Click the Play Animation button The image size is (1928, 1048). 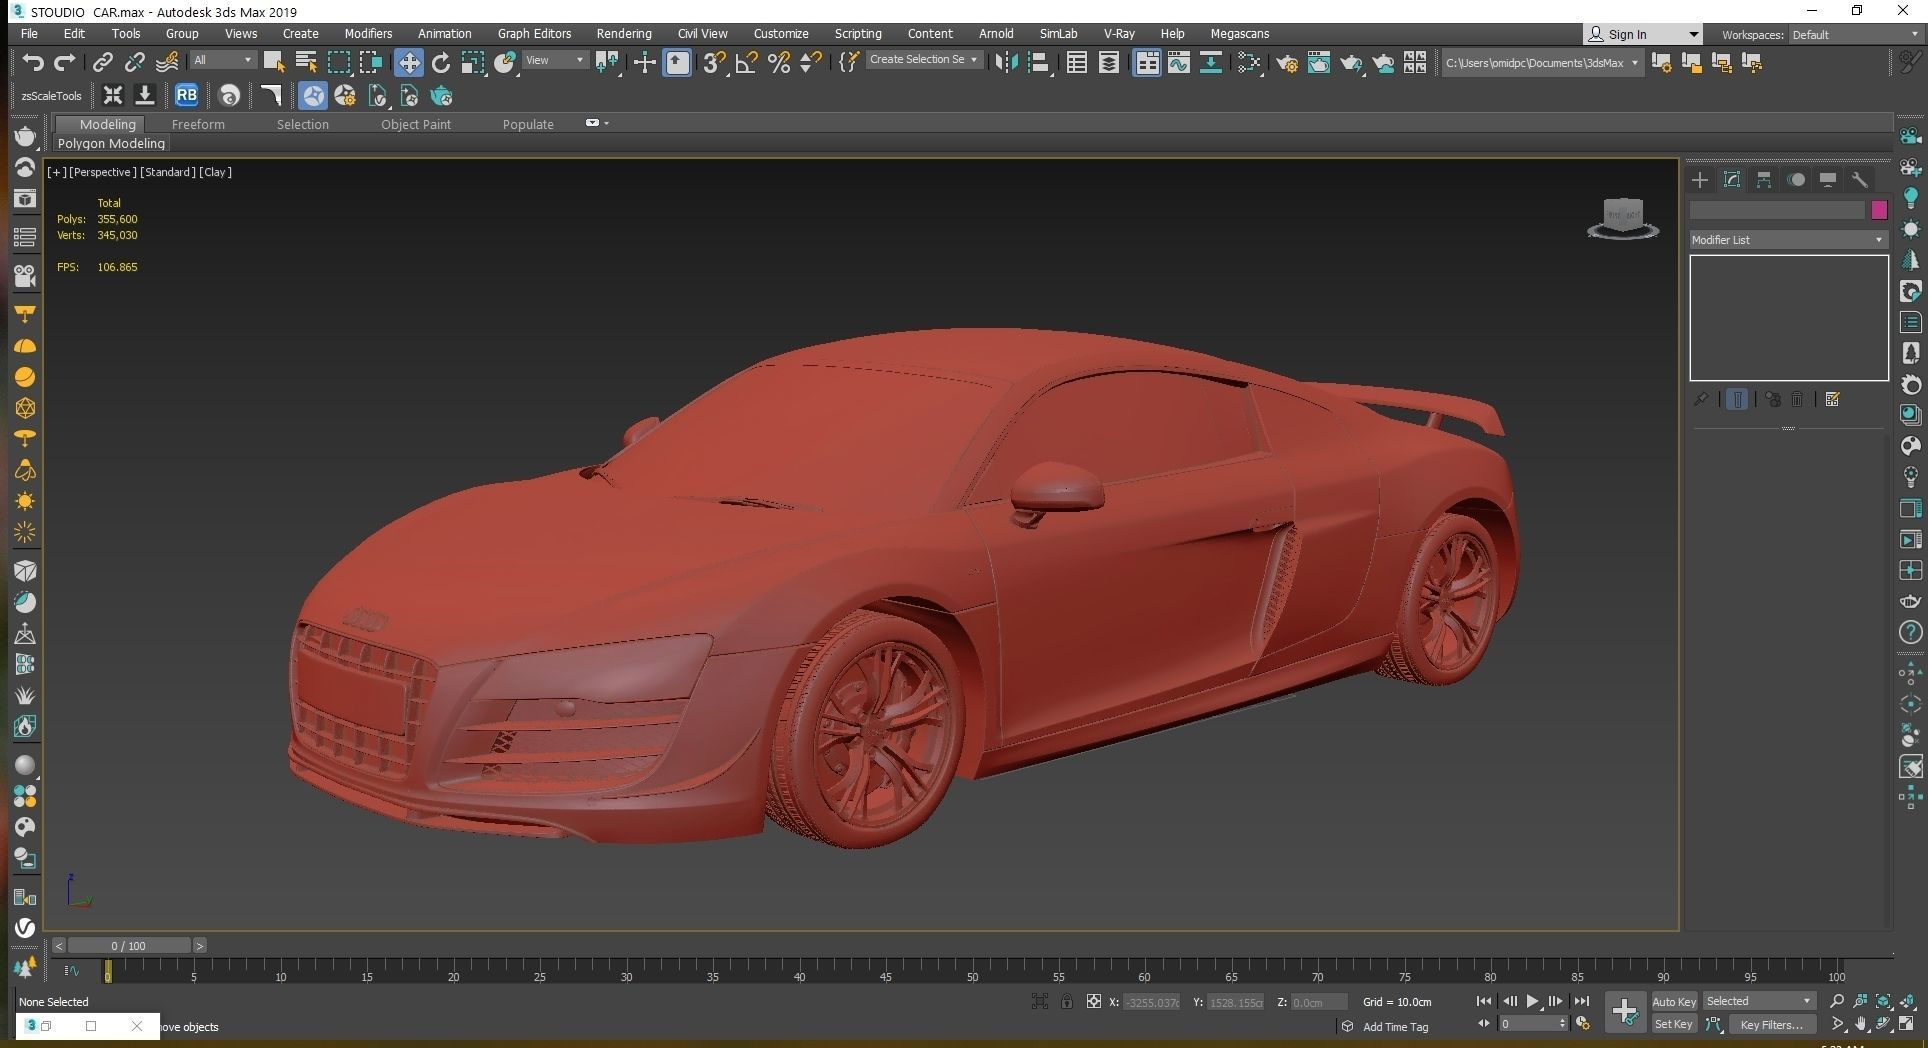(1533, 1001)
